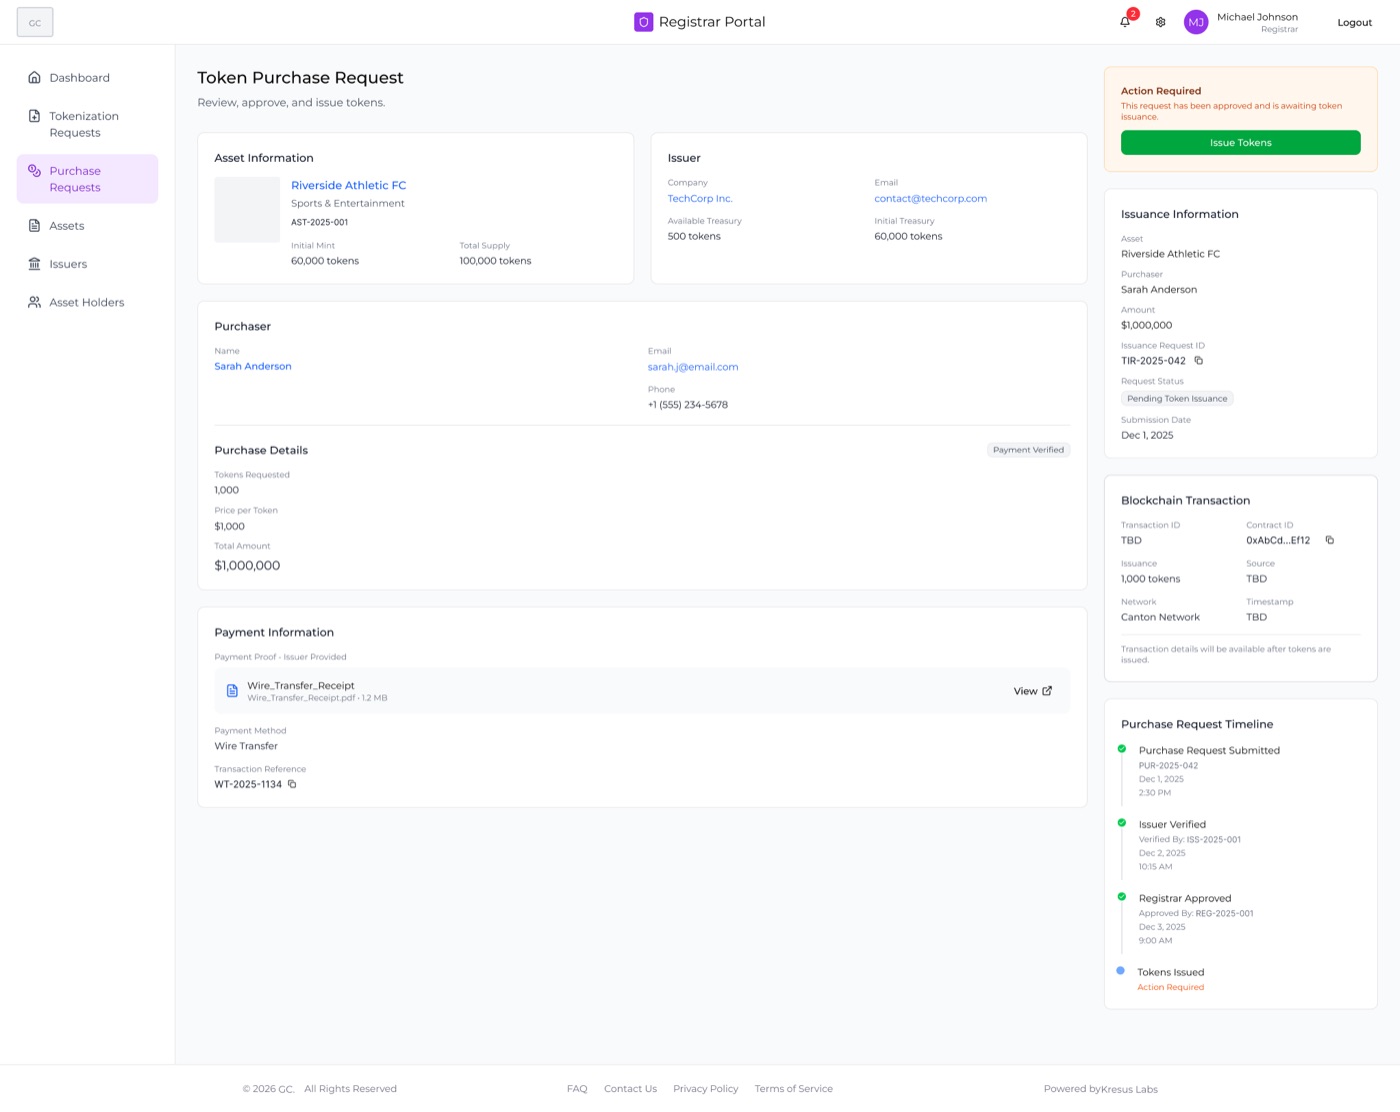Copy transaction reference WT-2025-1134
Viewport: 1400px width, 1112px height.
tap(292, 784)
